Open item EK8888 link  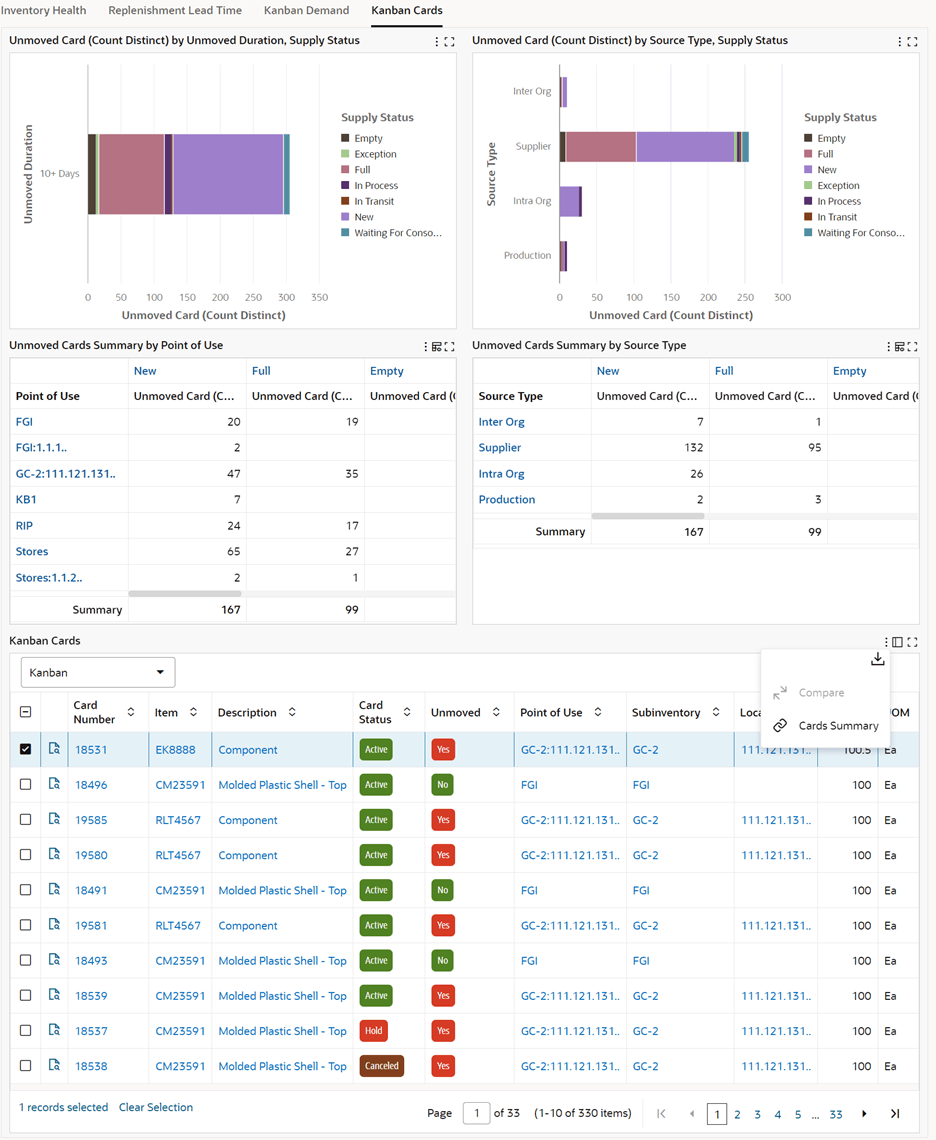pyautogui.click(x=175, y=750)
